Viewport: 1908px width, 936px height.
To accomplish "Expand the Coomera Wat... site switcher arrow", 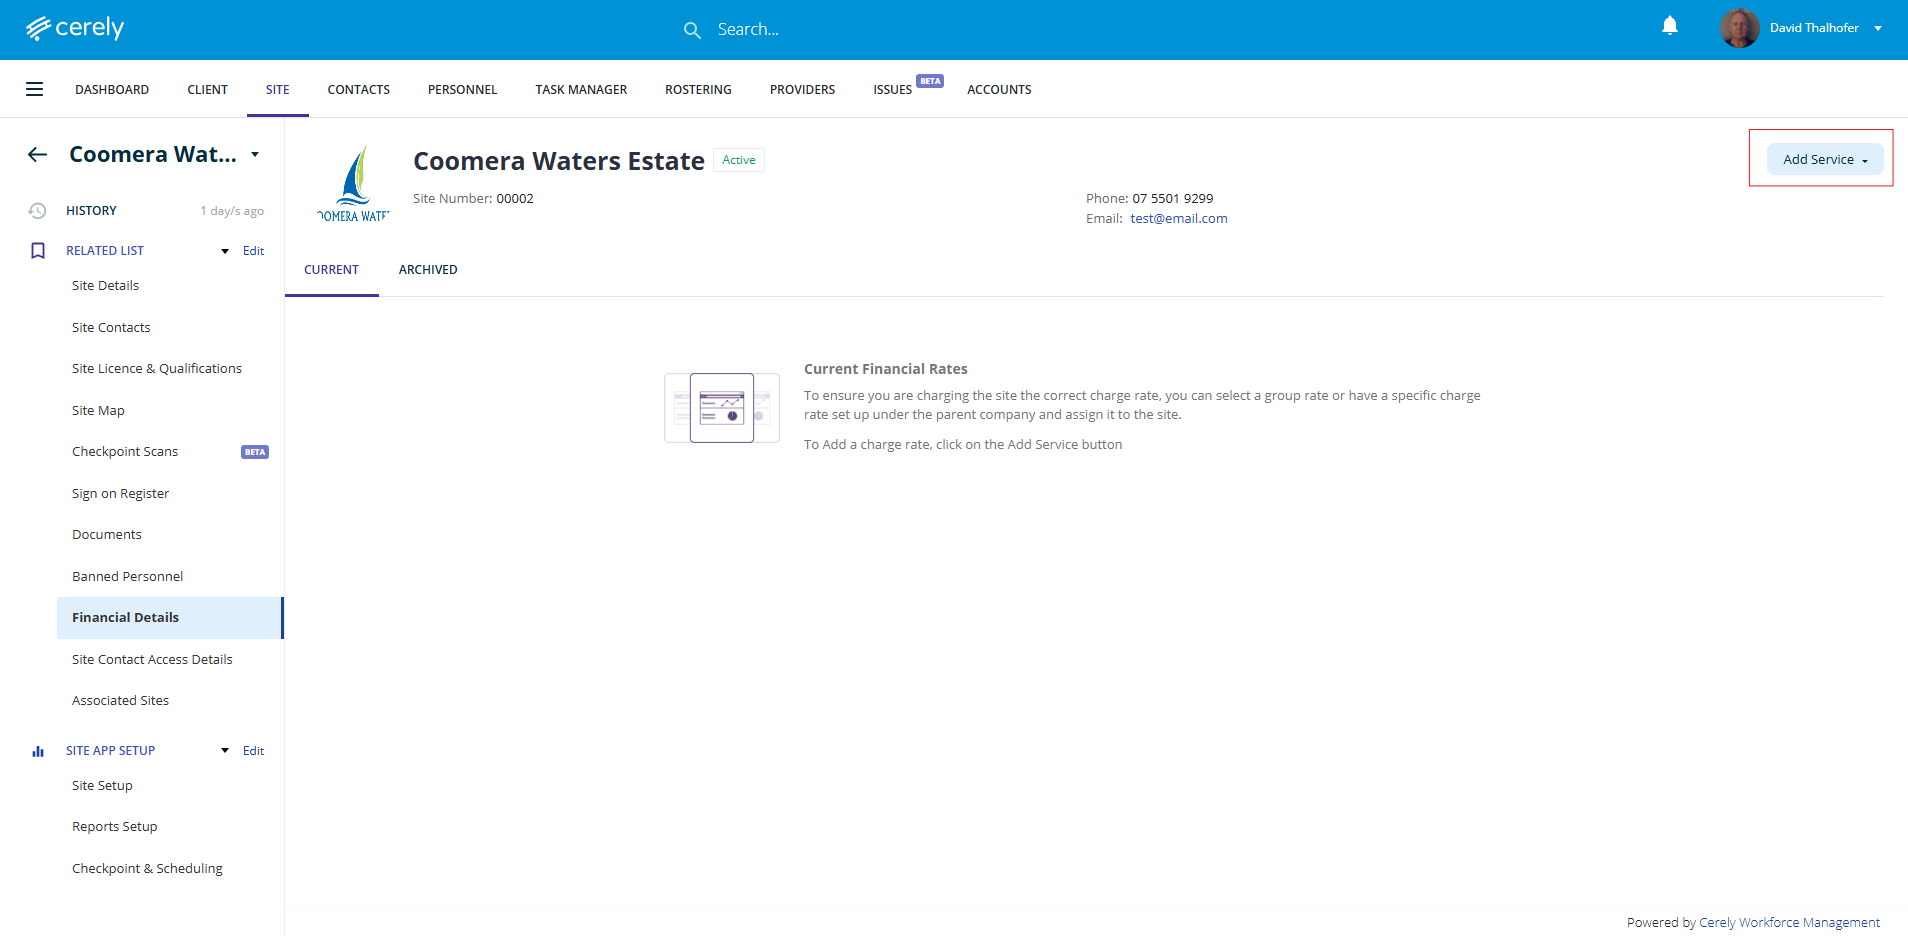I will click(255, 154).
